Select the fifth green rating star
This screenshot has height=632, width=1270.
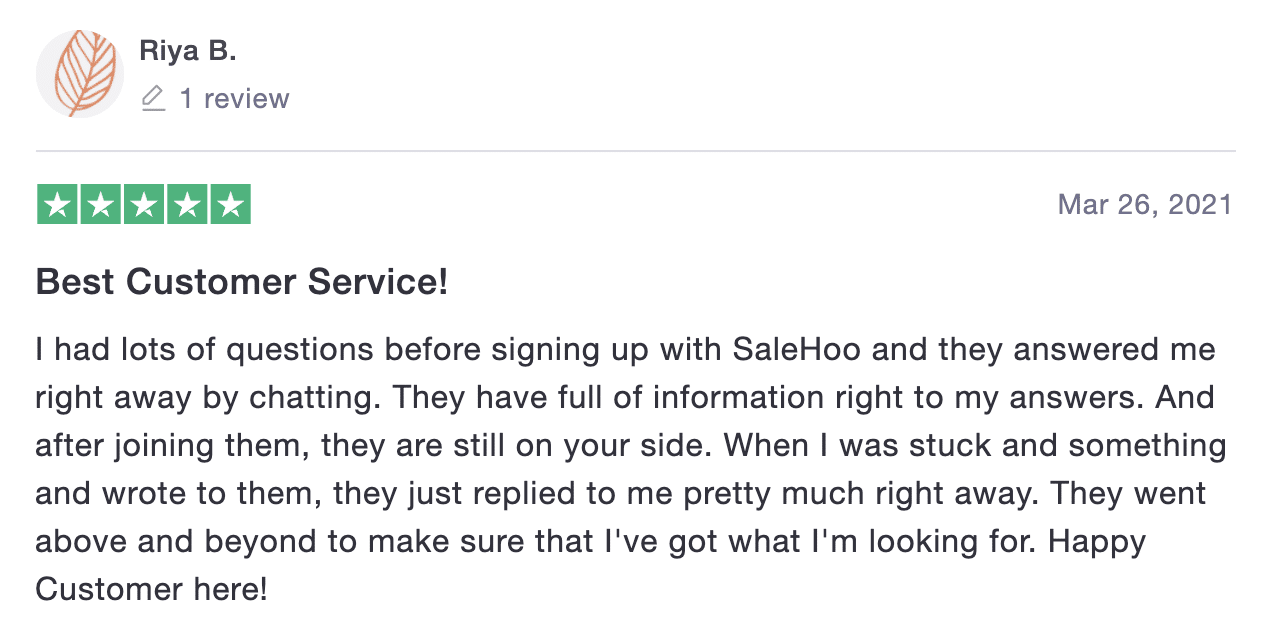click(230, 205)
